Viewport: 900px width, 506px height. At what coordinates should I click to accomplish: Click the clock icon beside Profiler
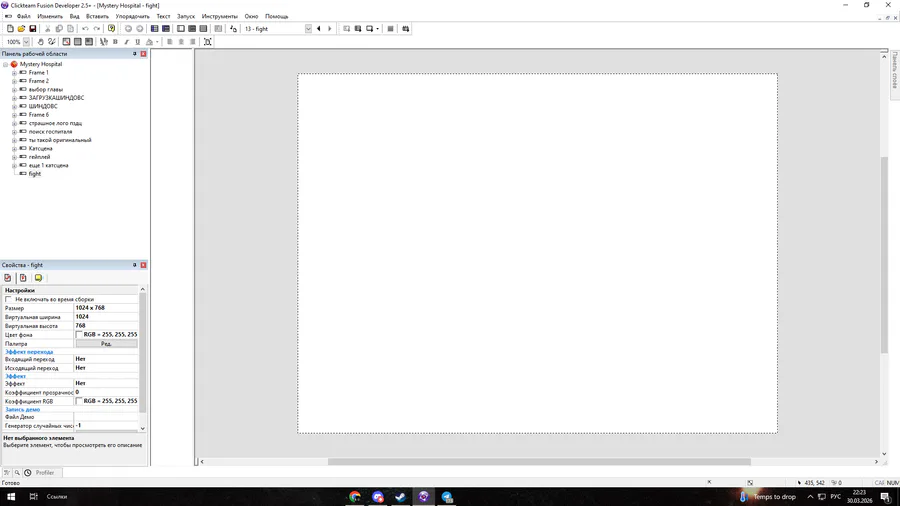pos(28,473)
